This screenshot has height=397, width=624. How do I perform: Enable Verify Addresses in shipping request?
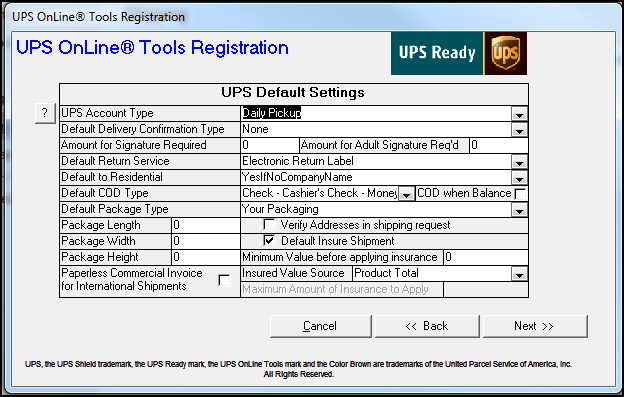[x=269, y=225]
